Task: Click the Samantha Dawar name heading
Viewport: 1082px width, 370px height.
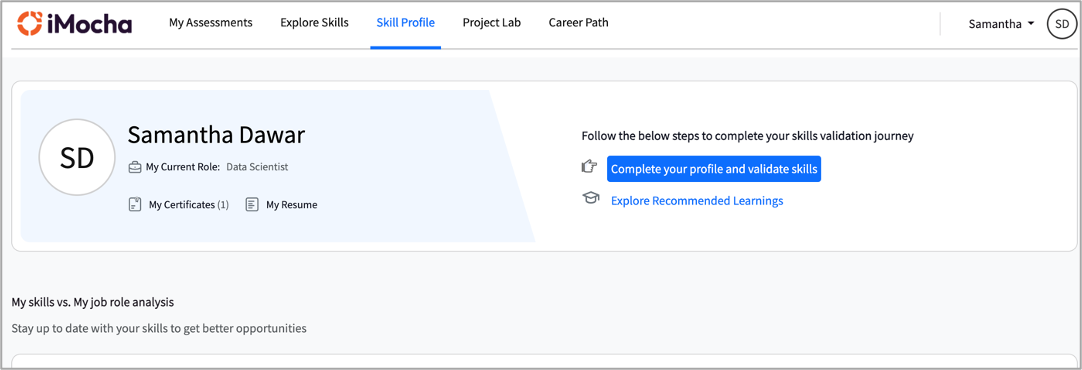Action: click(x=216, y=135)
